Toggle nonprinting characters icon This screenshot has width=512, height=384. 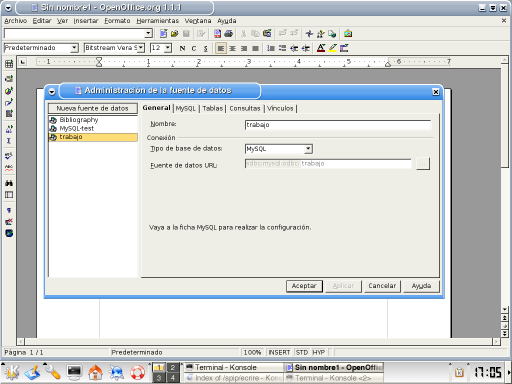click(x=9, y=210)
